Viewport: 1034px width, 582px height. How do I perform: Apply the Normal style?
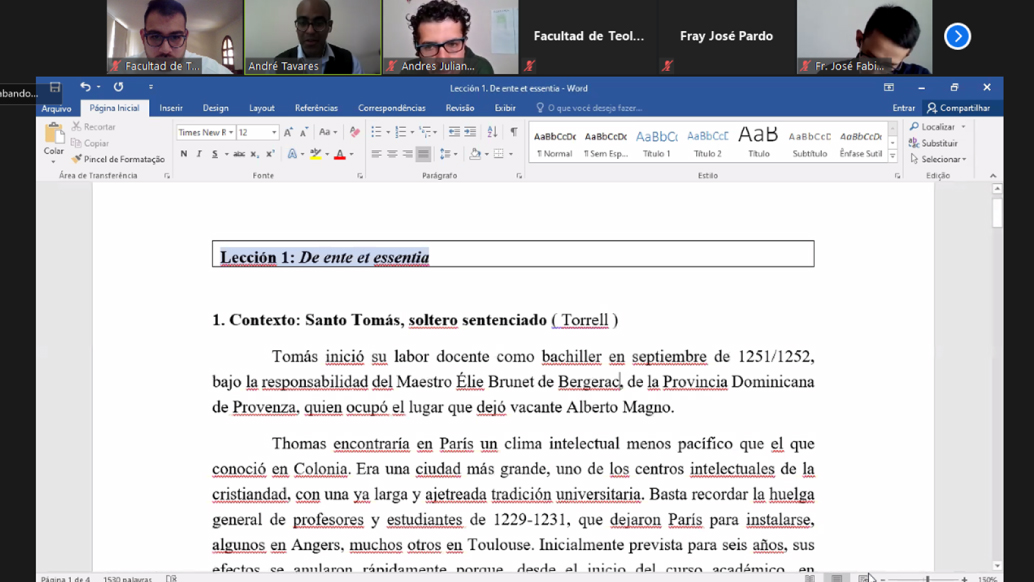coord(555,143)
